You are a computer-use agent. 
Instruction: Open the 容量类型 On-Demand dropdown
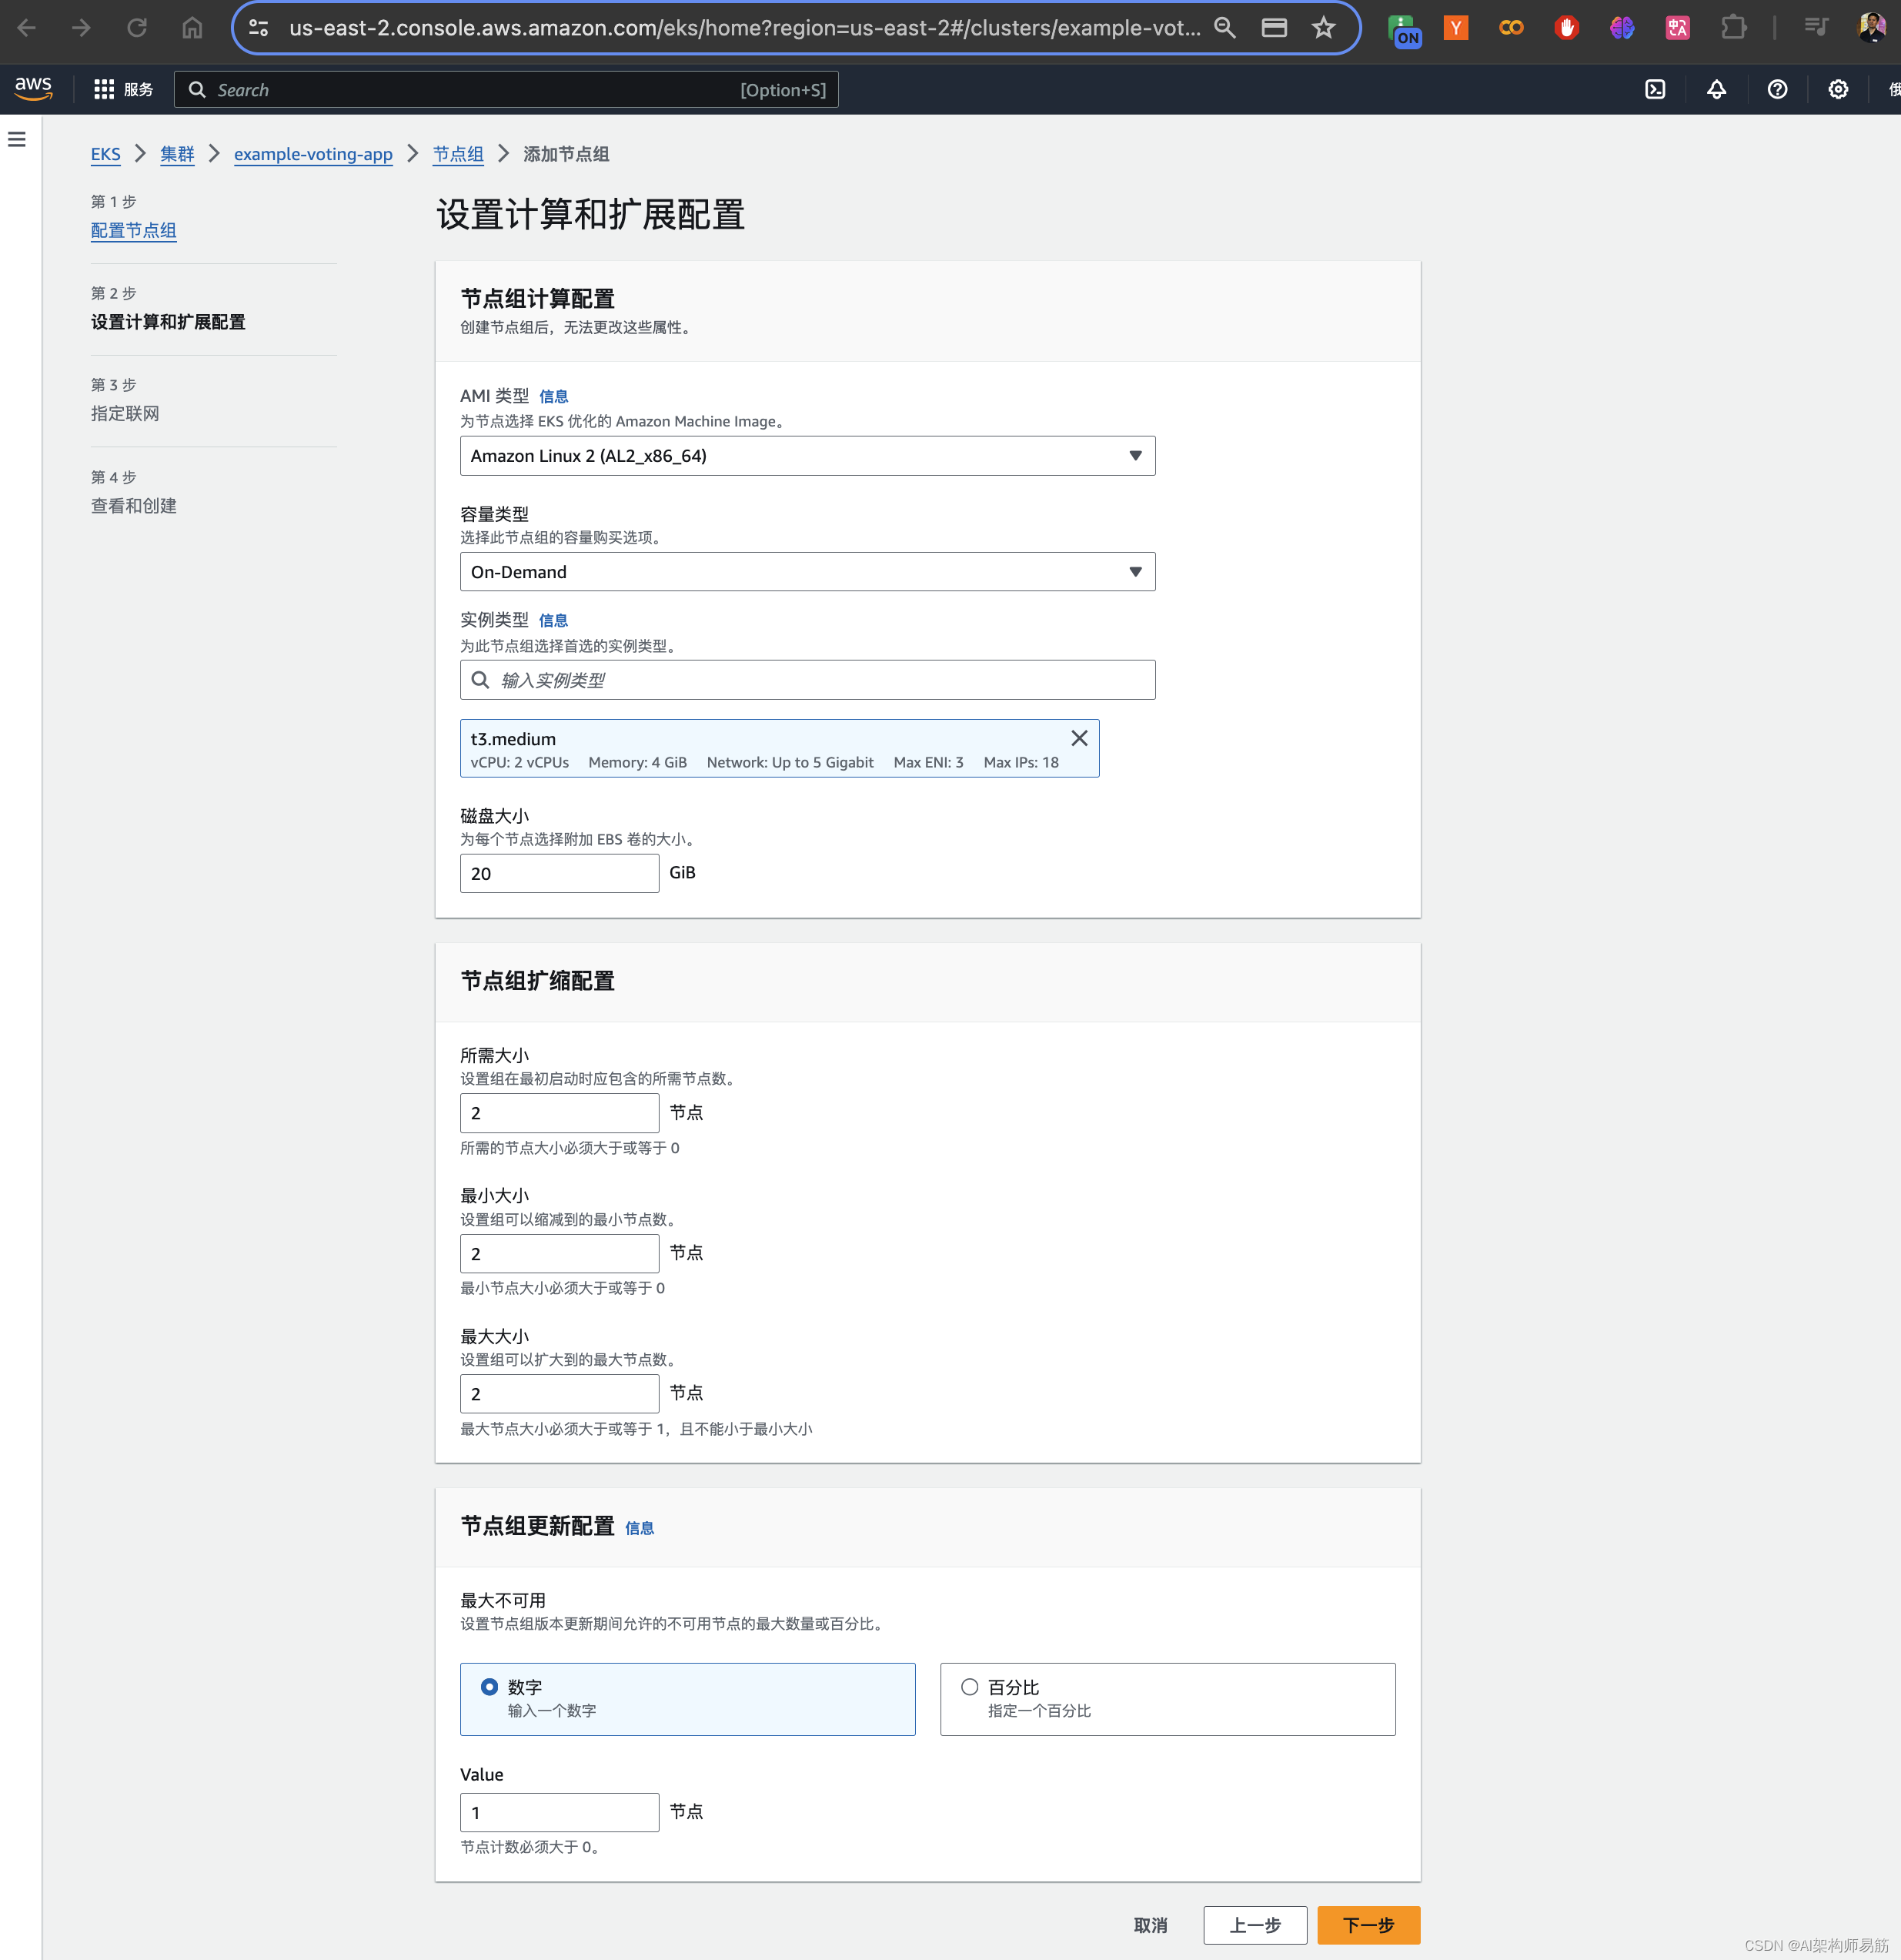point(807,572)
